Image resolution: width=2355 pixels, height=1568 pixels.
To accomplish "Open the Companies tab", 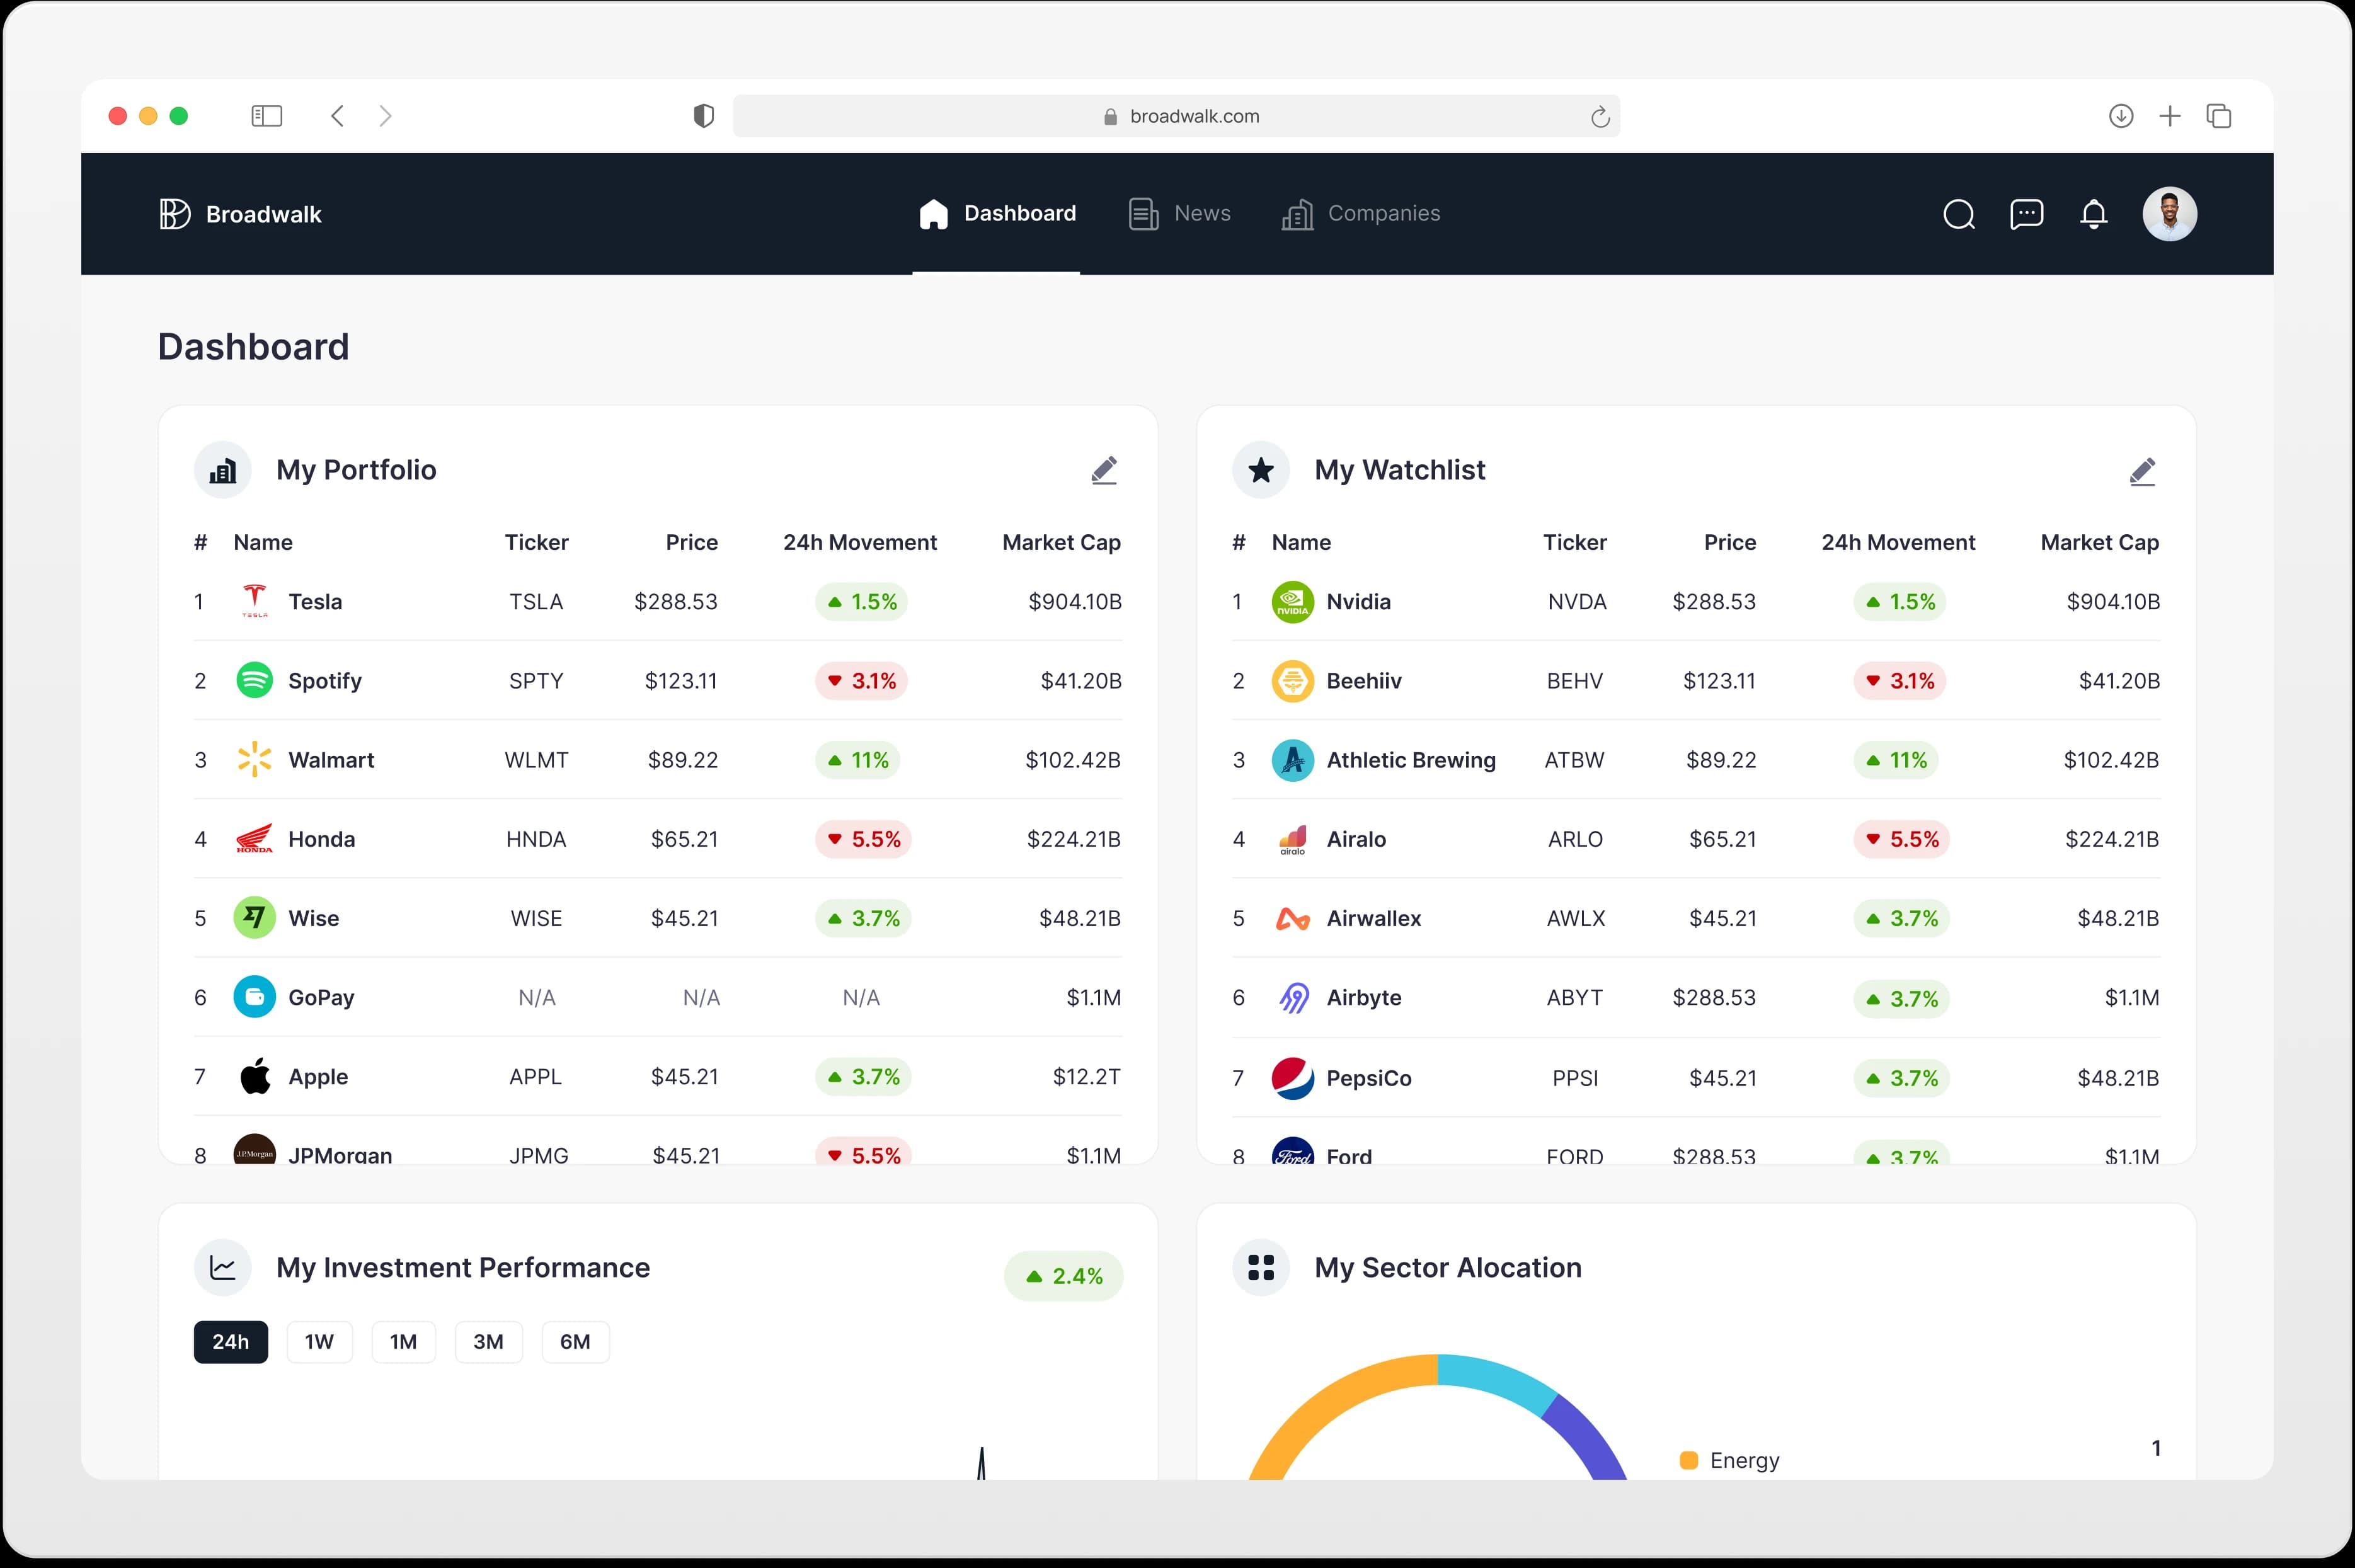I will click(x=1361, y=214).
